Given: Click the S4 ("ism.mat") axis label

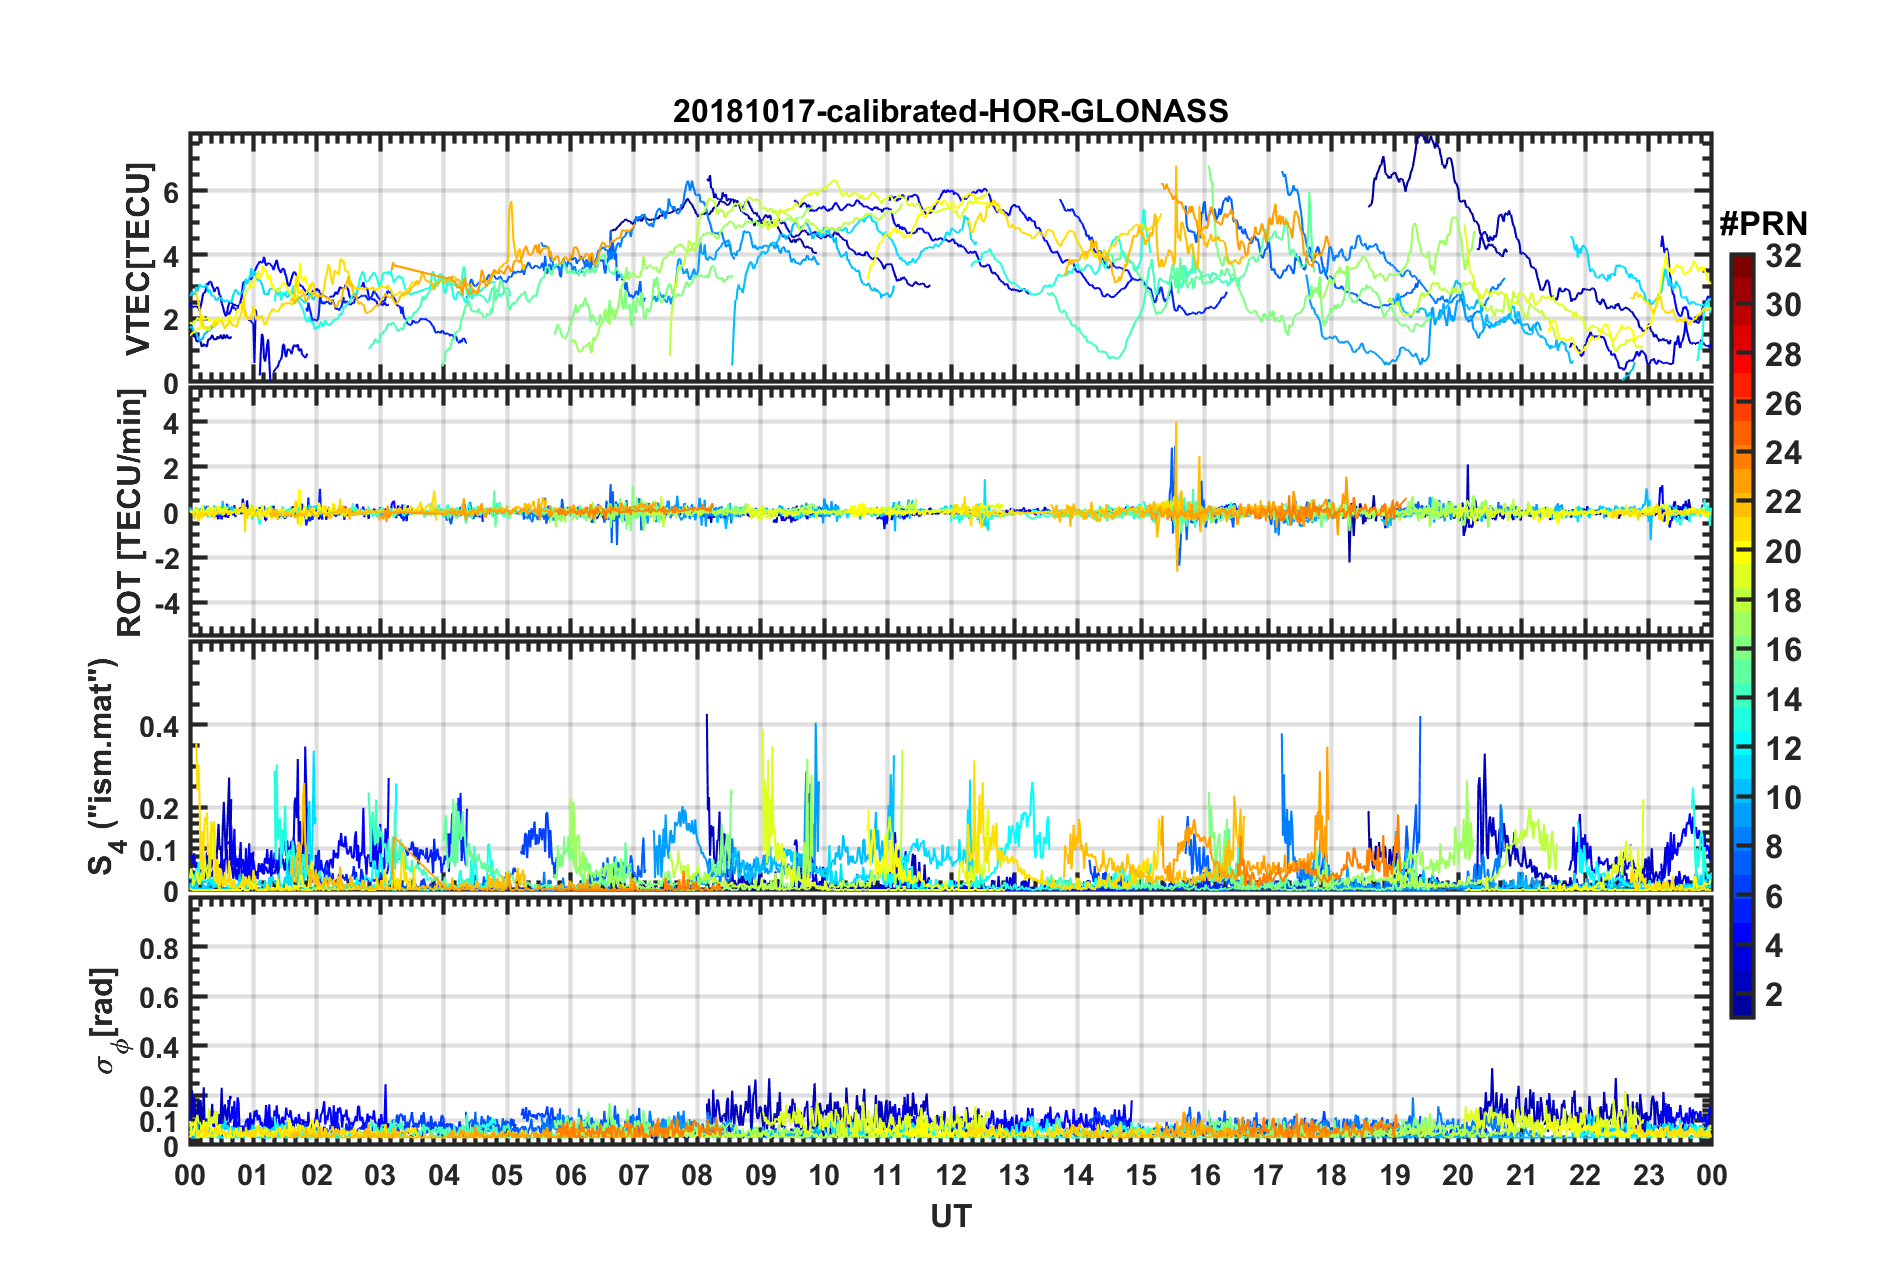Looking at the screenshot, I should pyautogui.click(x=106, y=766).
